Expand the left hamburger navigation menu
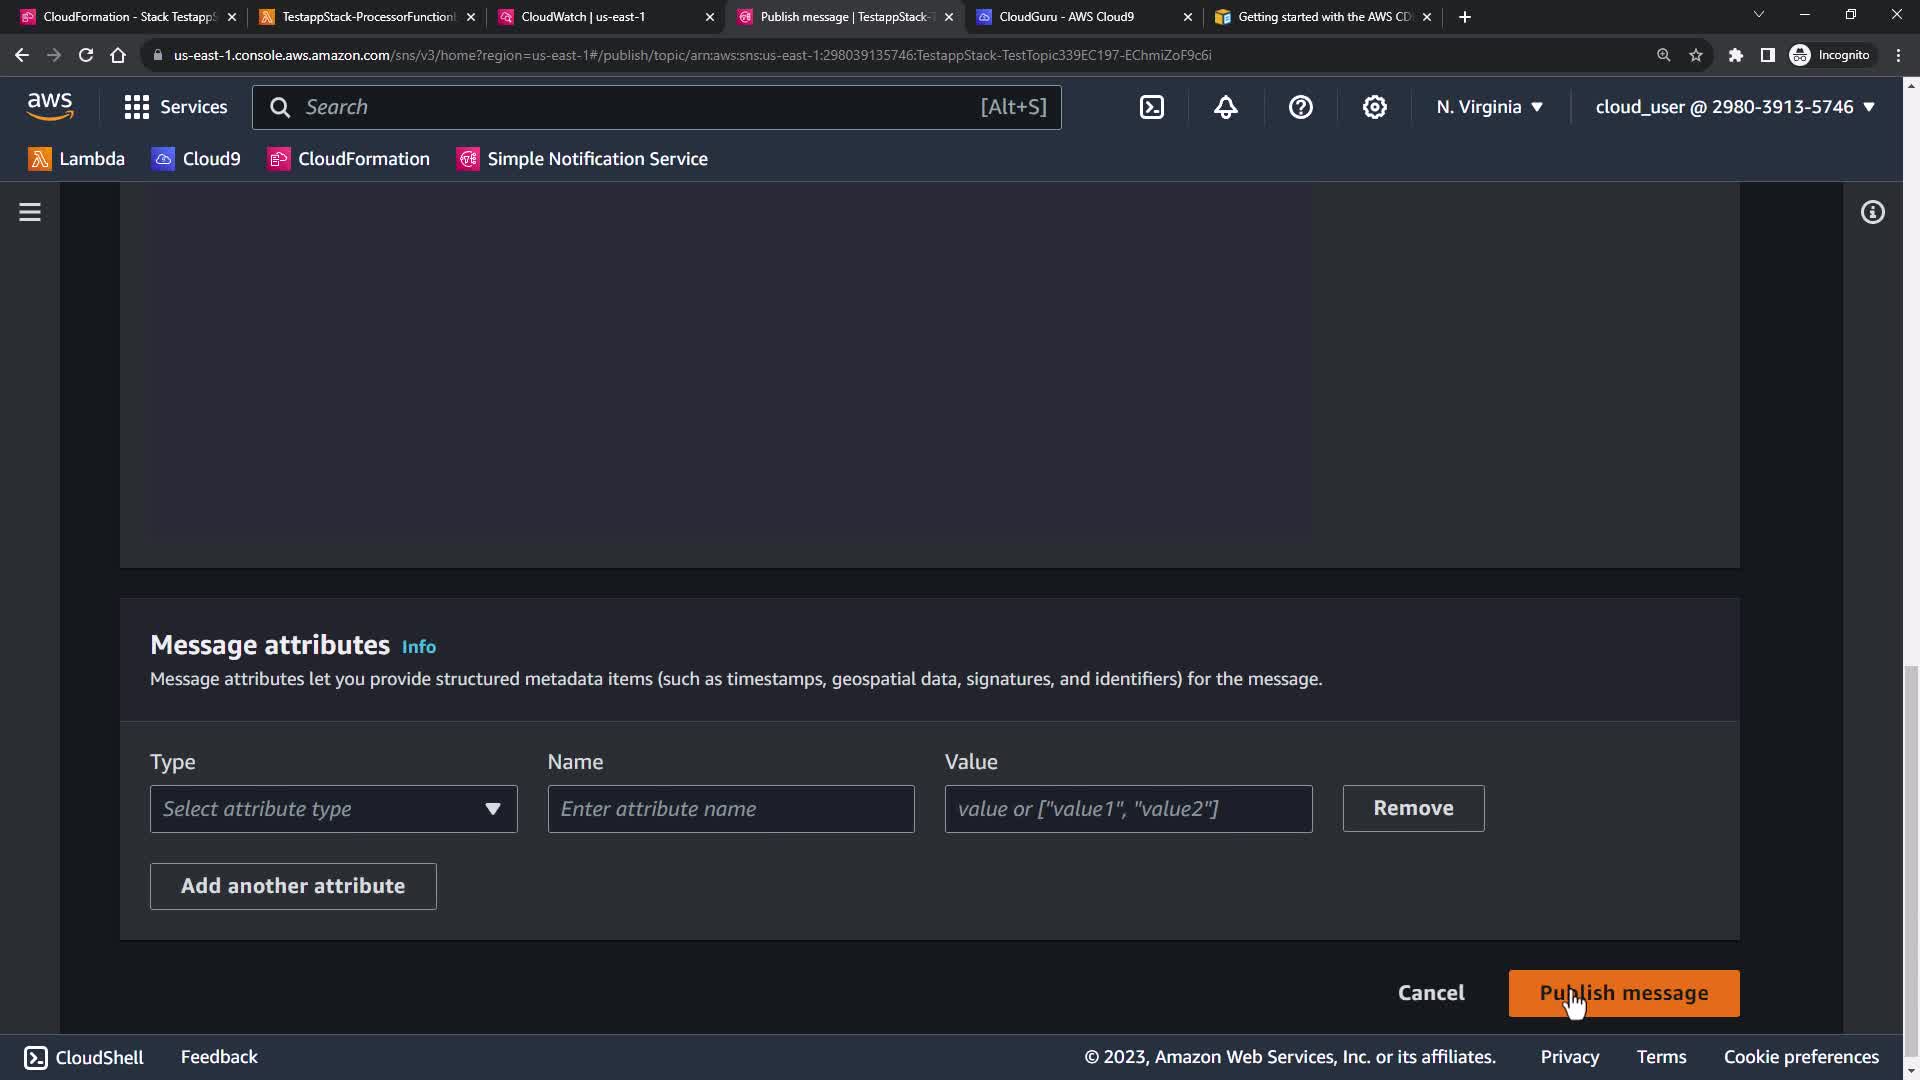 tap(30, 212)
